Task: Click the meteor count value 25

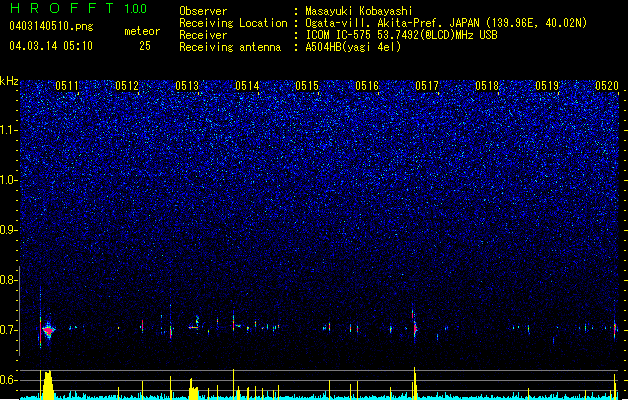Action: click(x=145, y=46)
